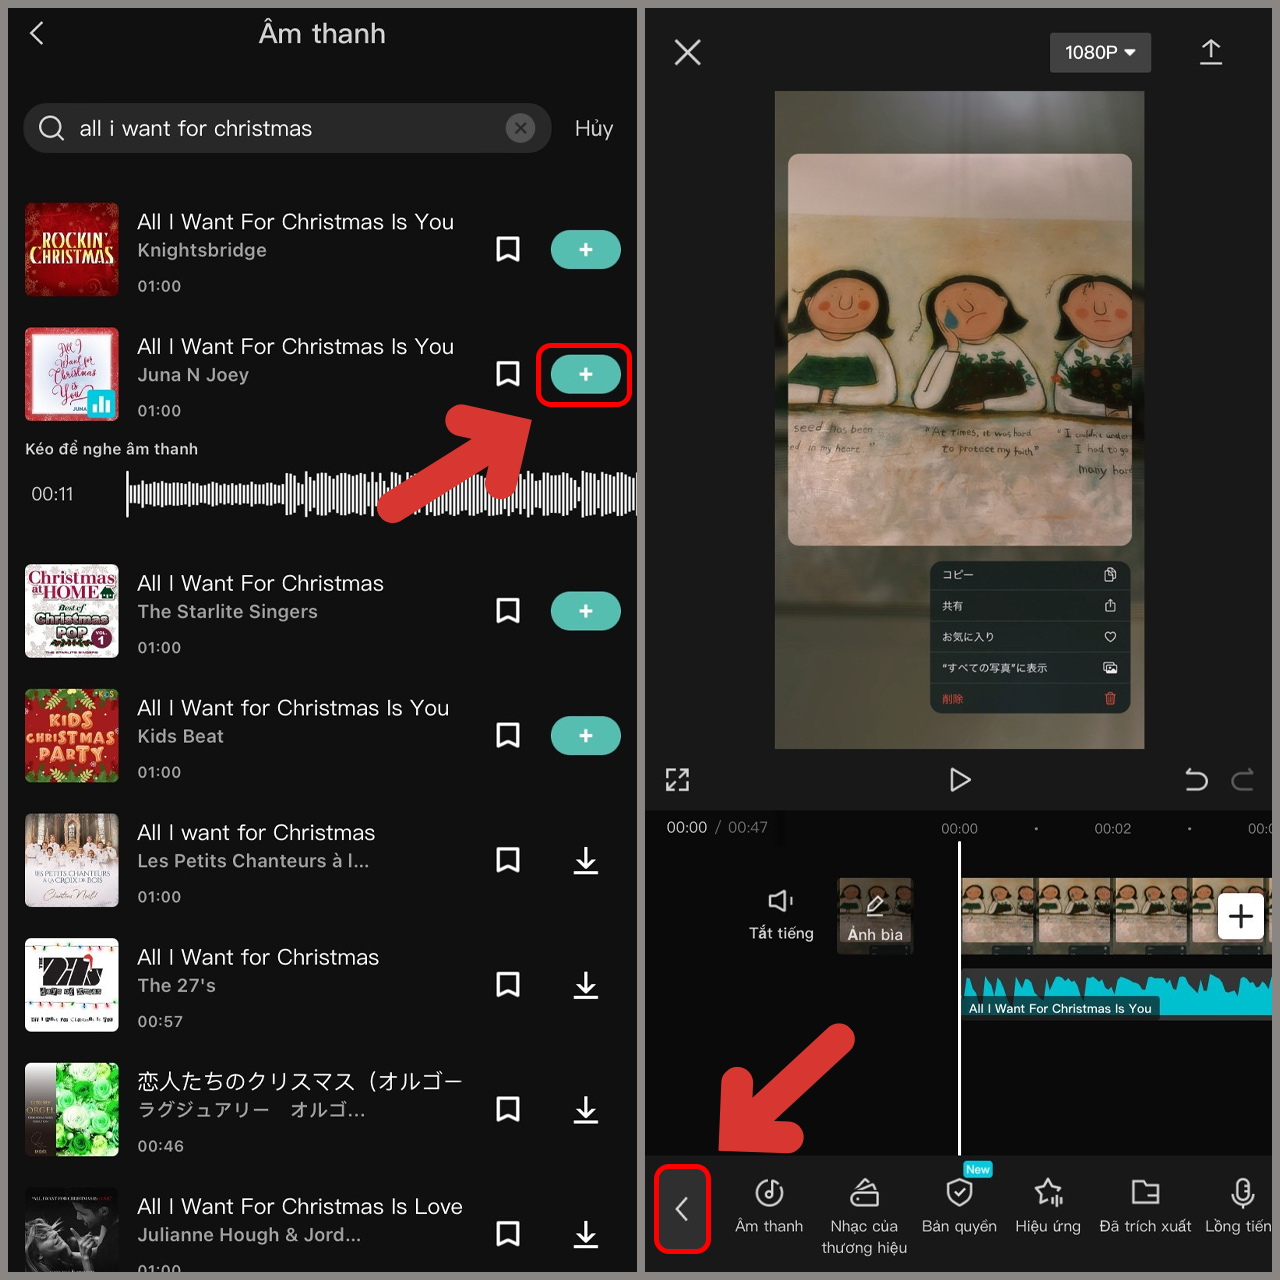The width and height of the screenshot is (1280, 1280).
Task: Click the audio waveform preview strip
Action: tap(381, 494)
